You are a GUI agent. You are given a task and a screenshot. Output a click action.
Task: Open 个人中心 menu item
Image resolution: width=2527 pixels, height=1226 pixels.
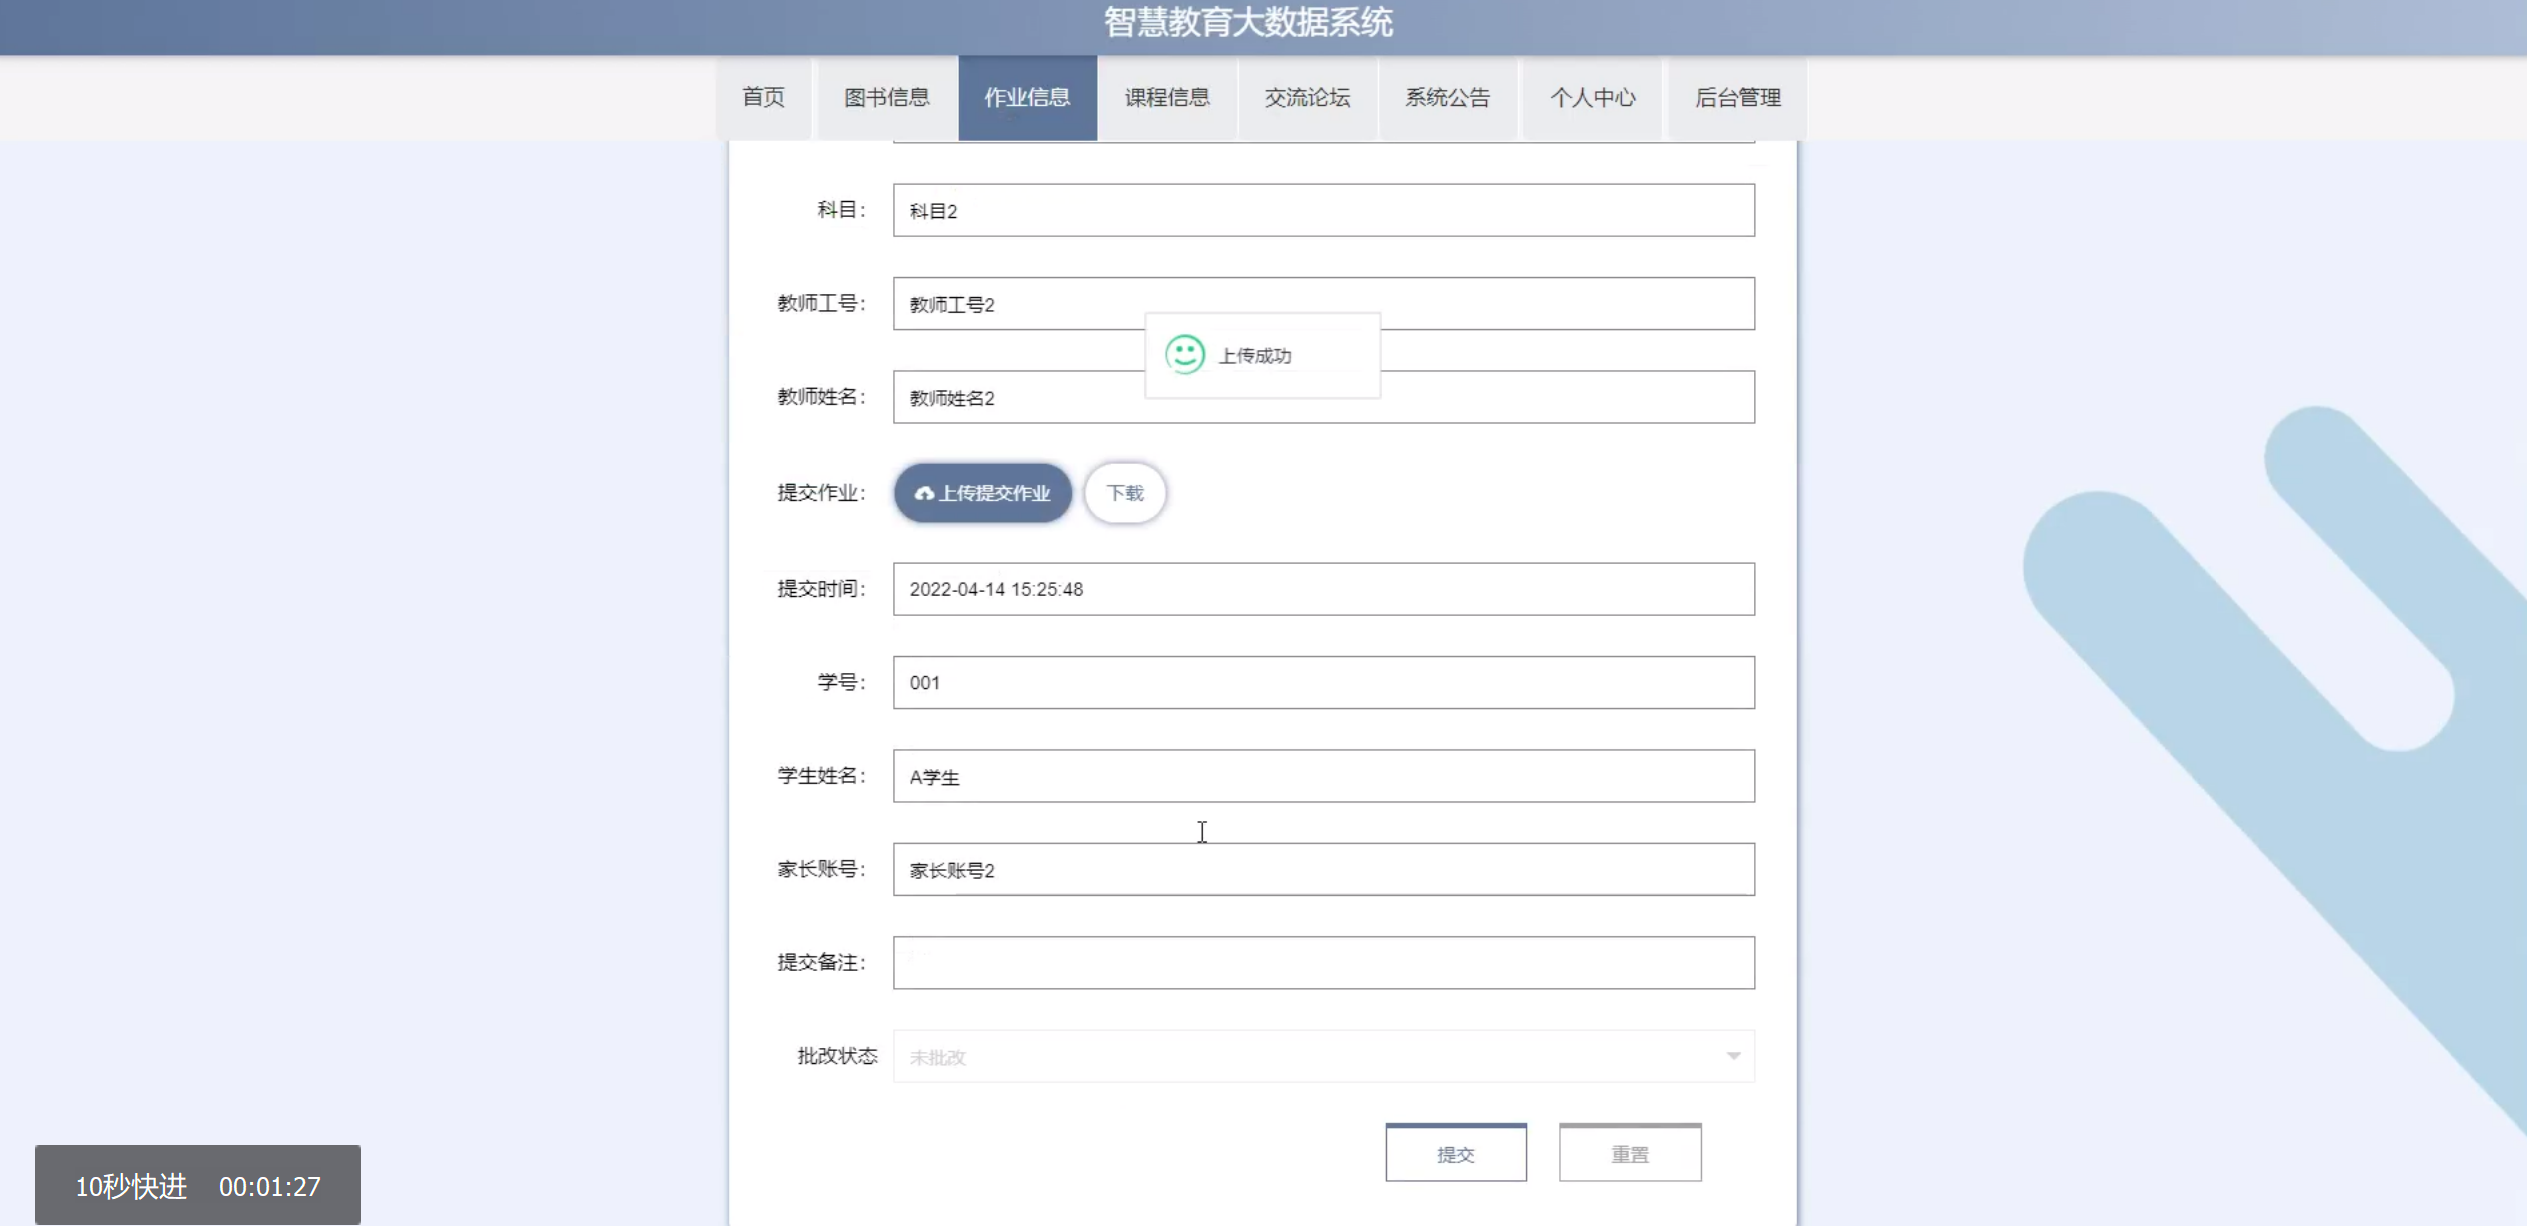[x=1592, y=97]
